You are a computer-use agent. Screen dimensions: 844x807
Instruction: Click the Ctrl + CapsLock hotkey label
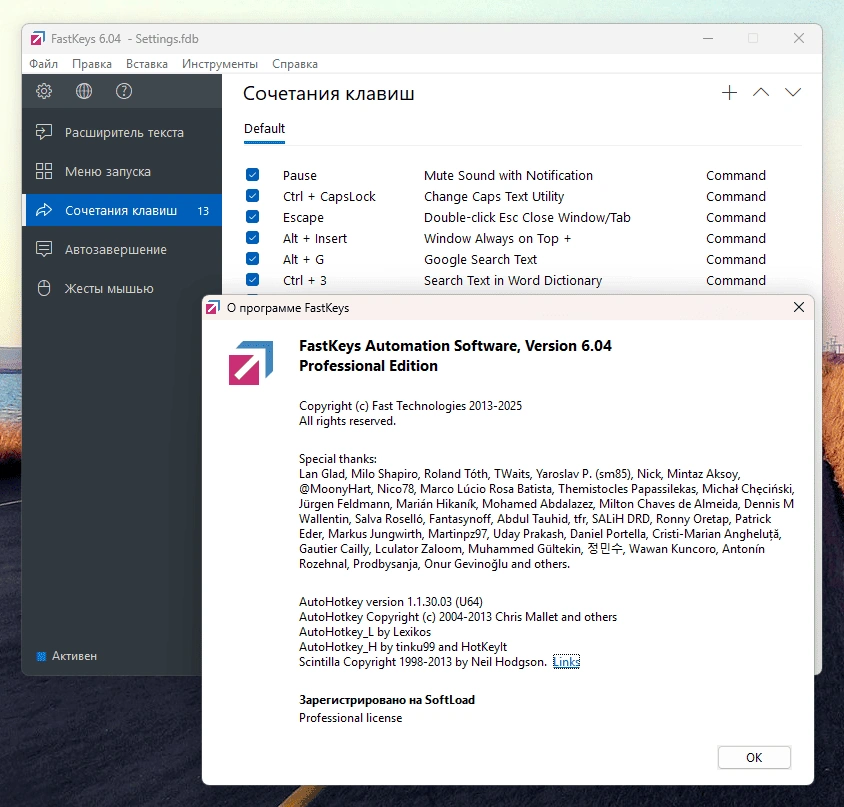coord(329,197)
